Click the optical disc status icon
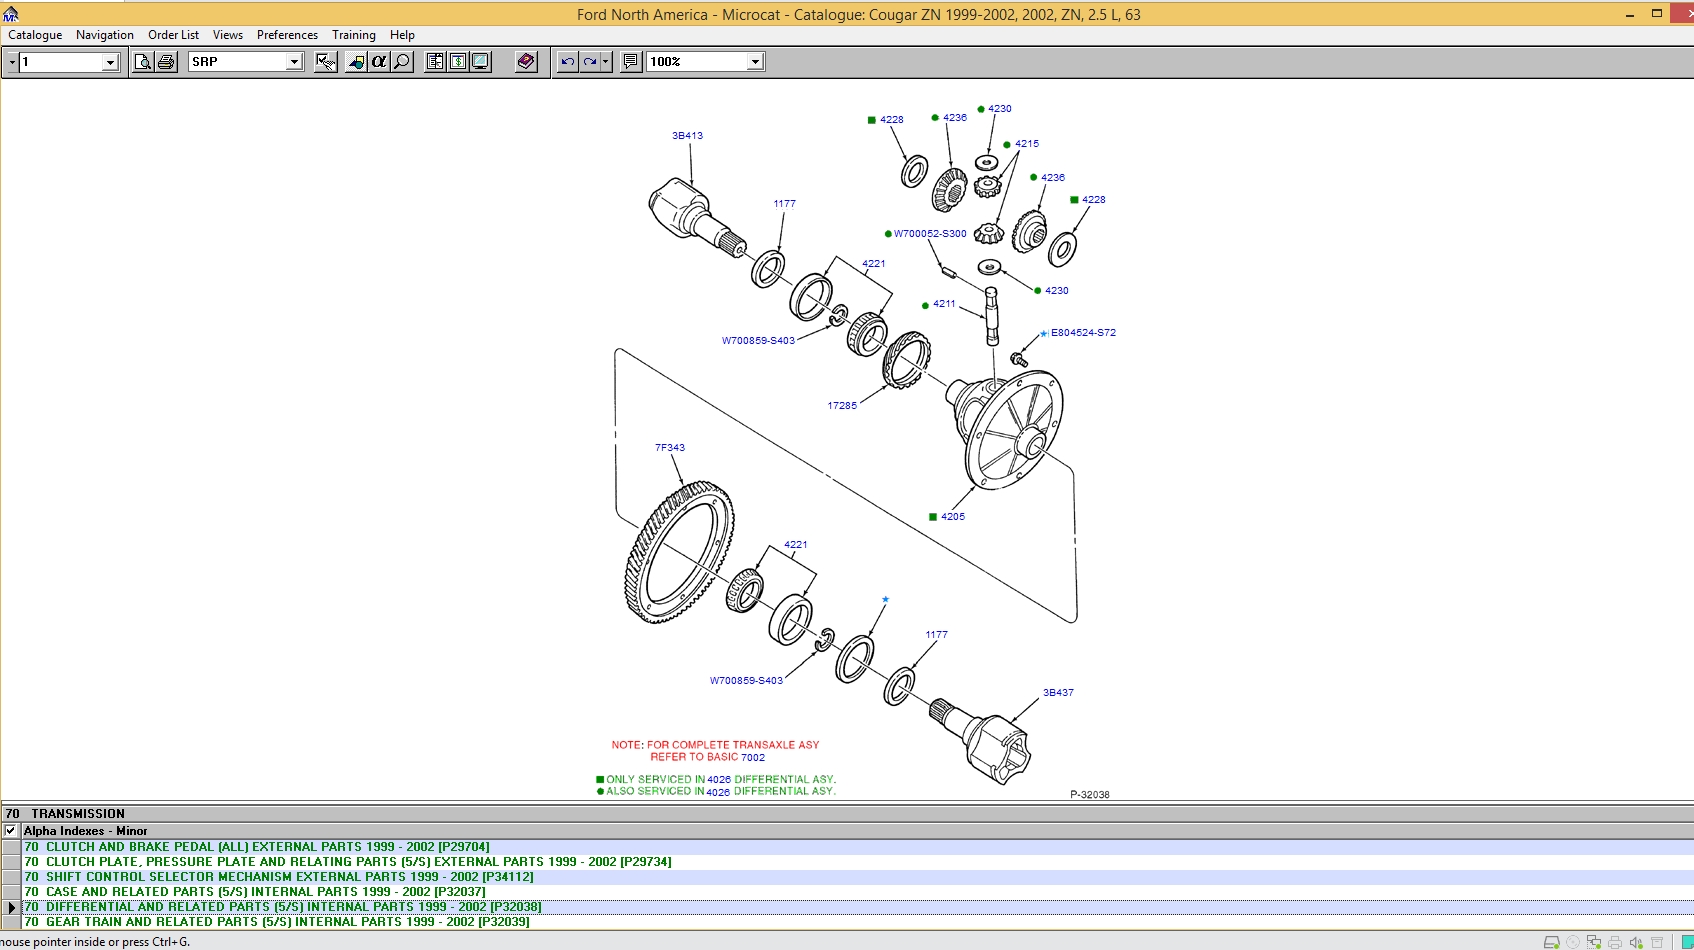Viewport: 1694px width, 950px height. (1573, 942)
